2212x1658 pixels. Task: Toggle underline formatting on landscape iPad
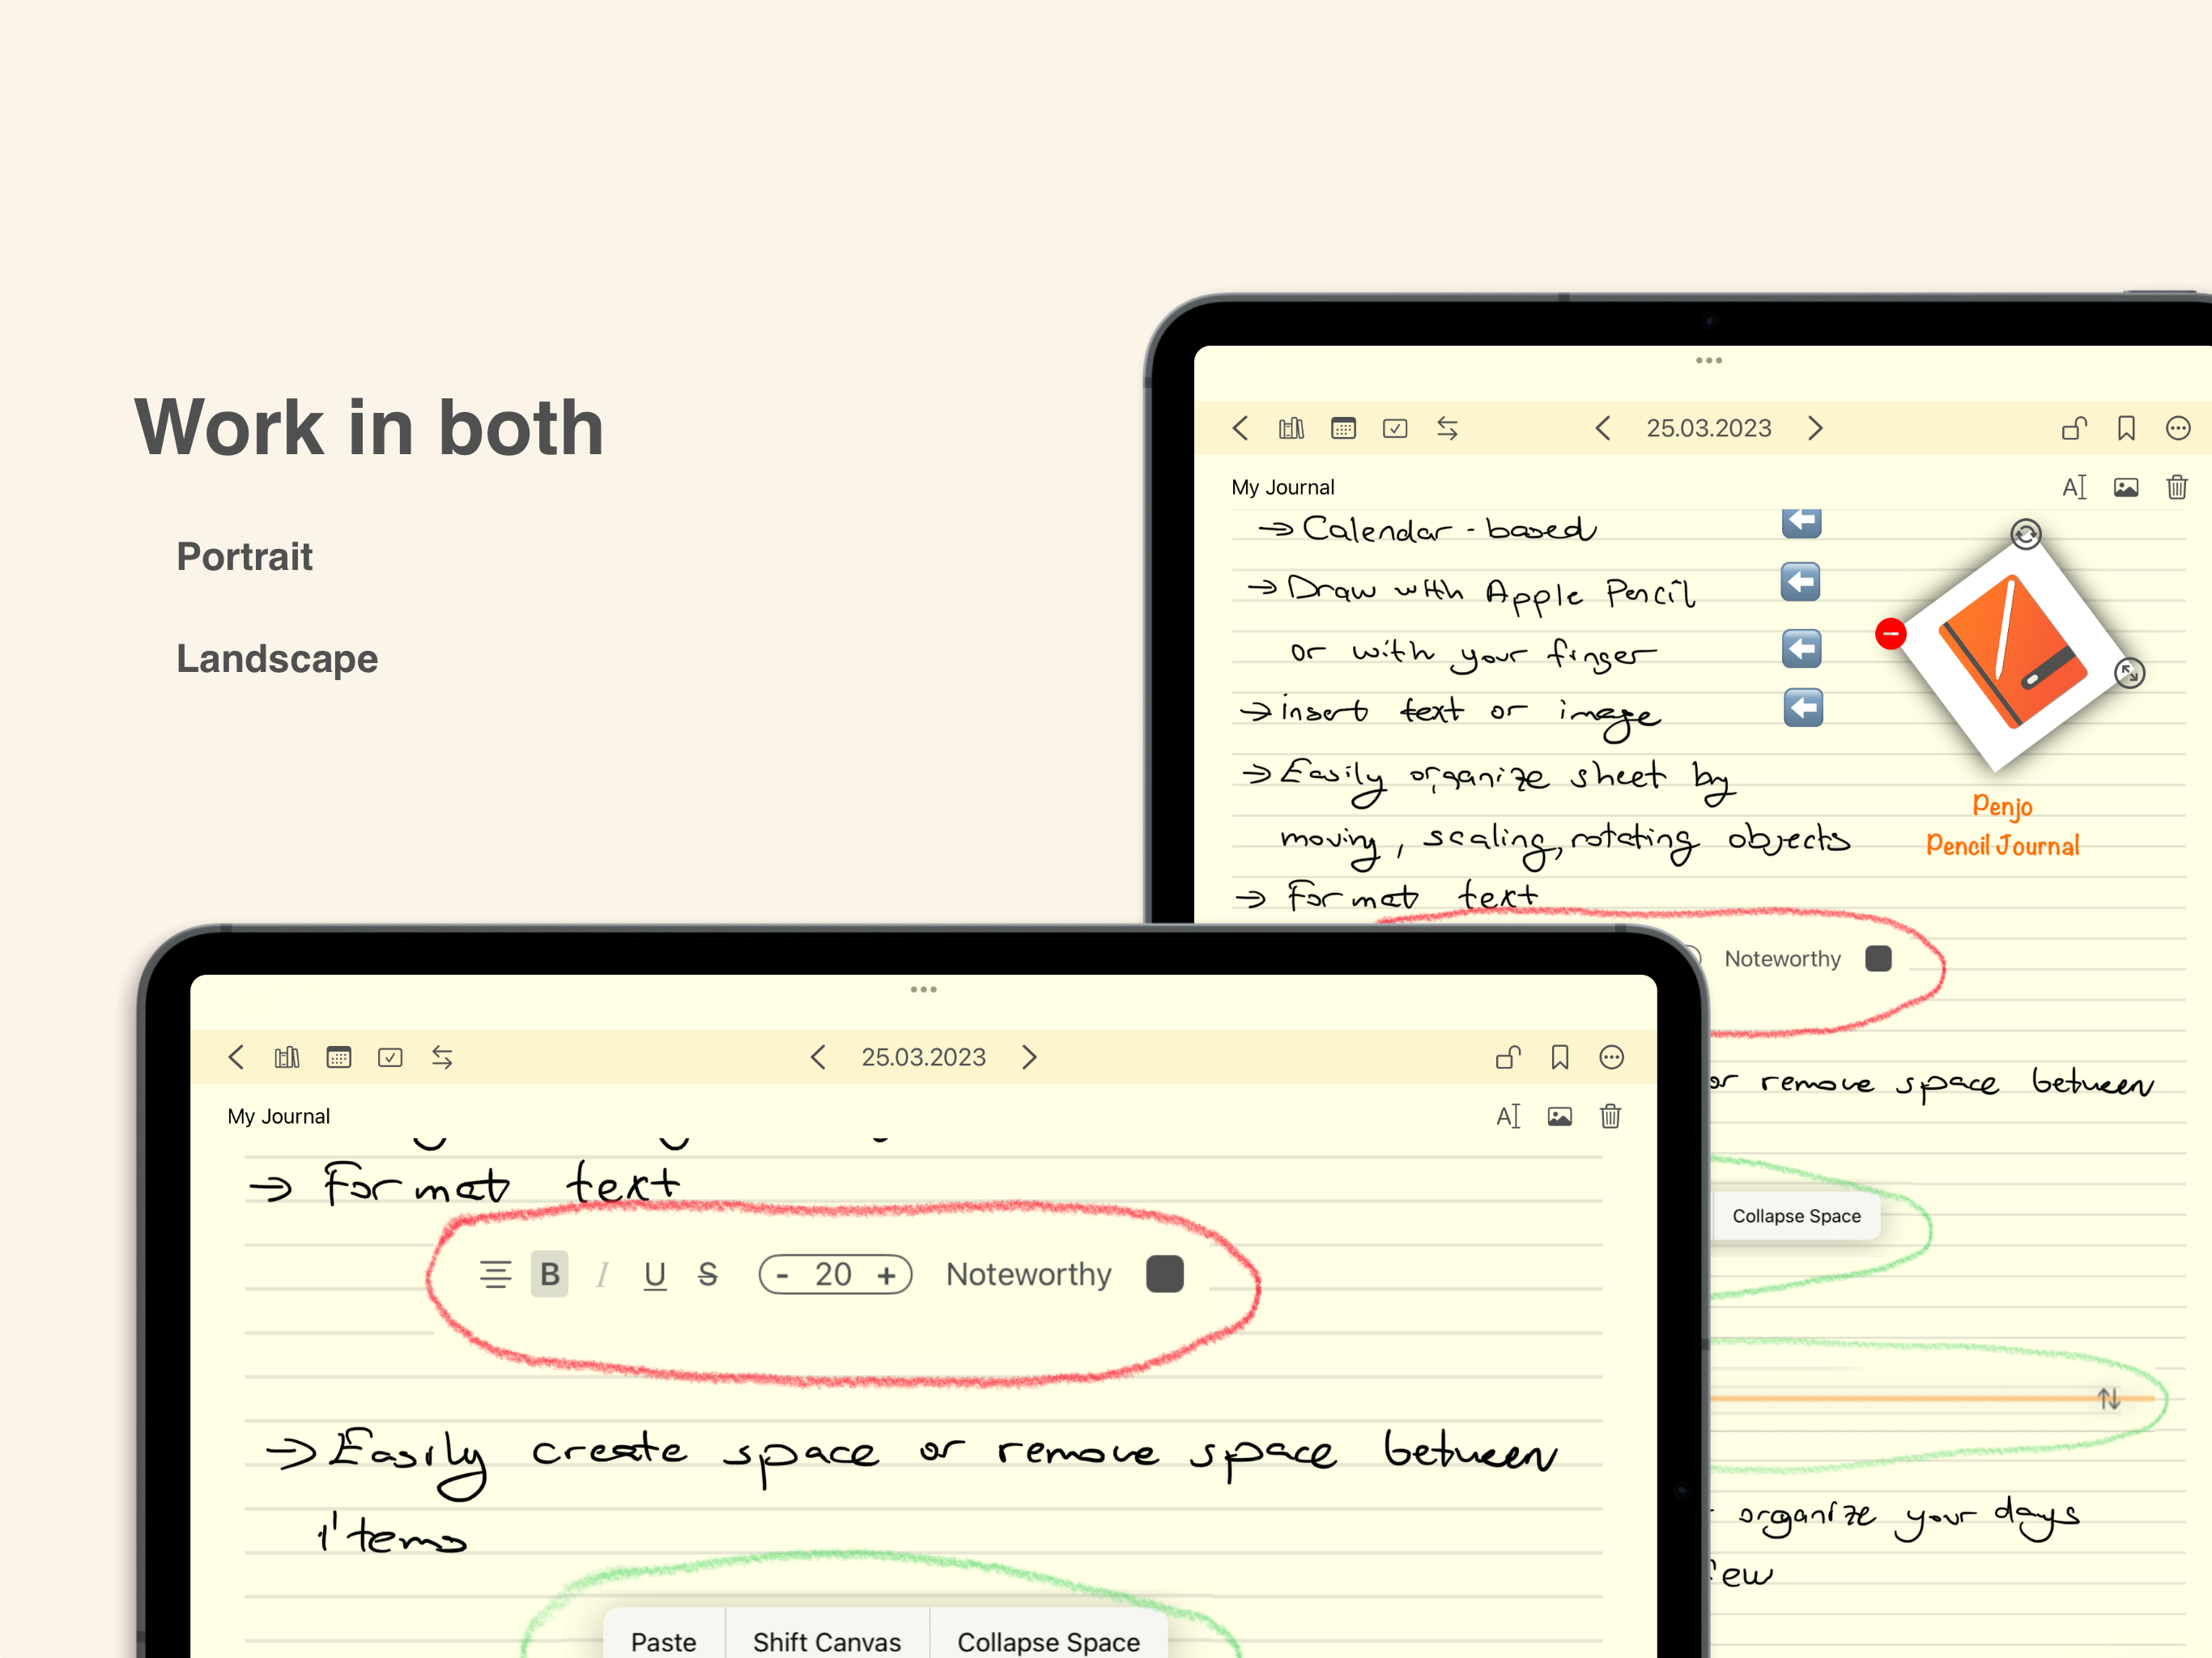[x=655, y=1274]
